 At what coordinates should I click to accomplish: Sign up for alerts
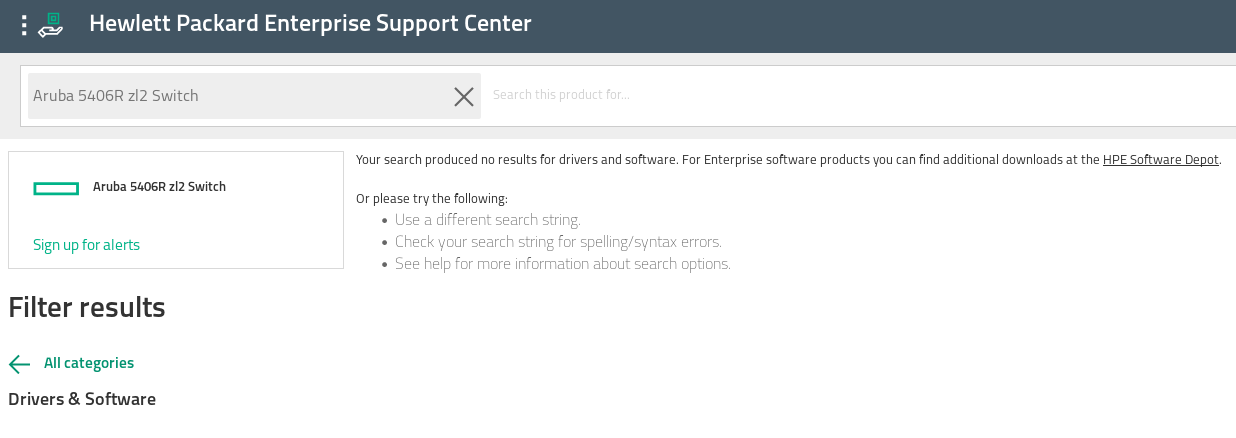[86, 245]
